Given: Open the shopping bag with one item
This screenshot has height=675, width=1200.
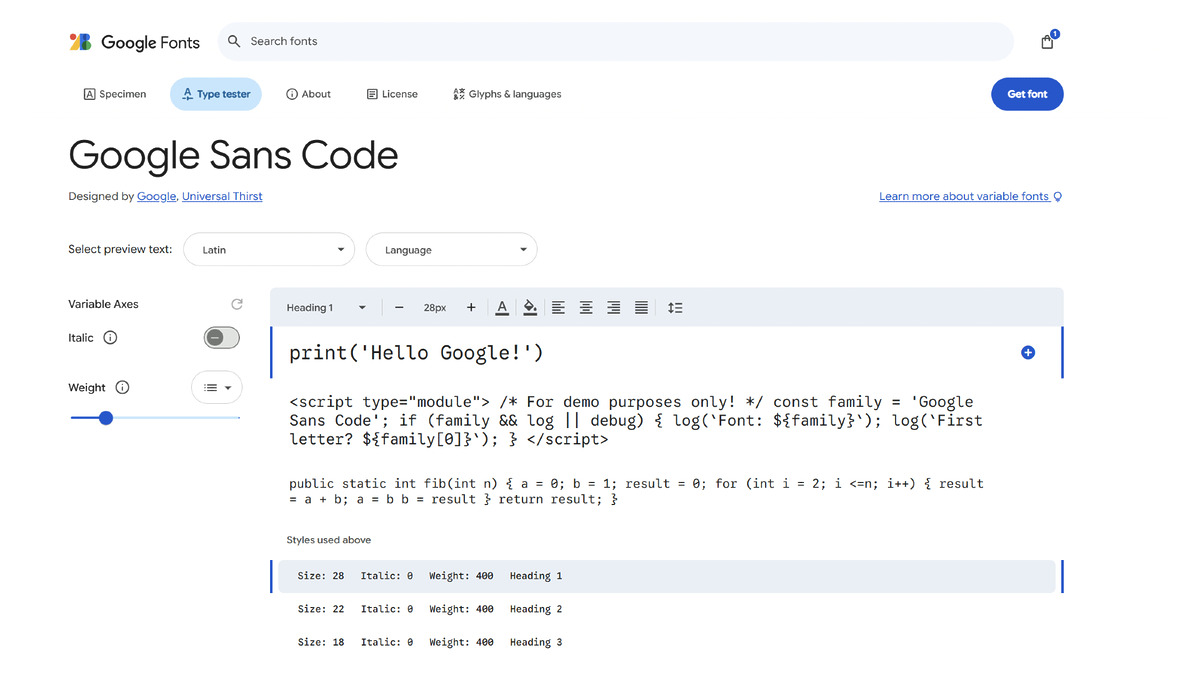Looking at the screenshot, I should 1046,41.
